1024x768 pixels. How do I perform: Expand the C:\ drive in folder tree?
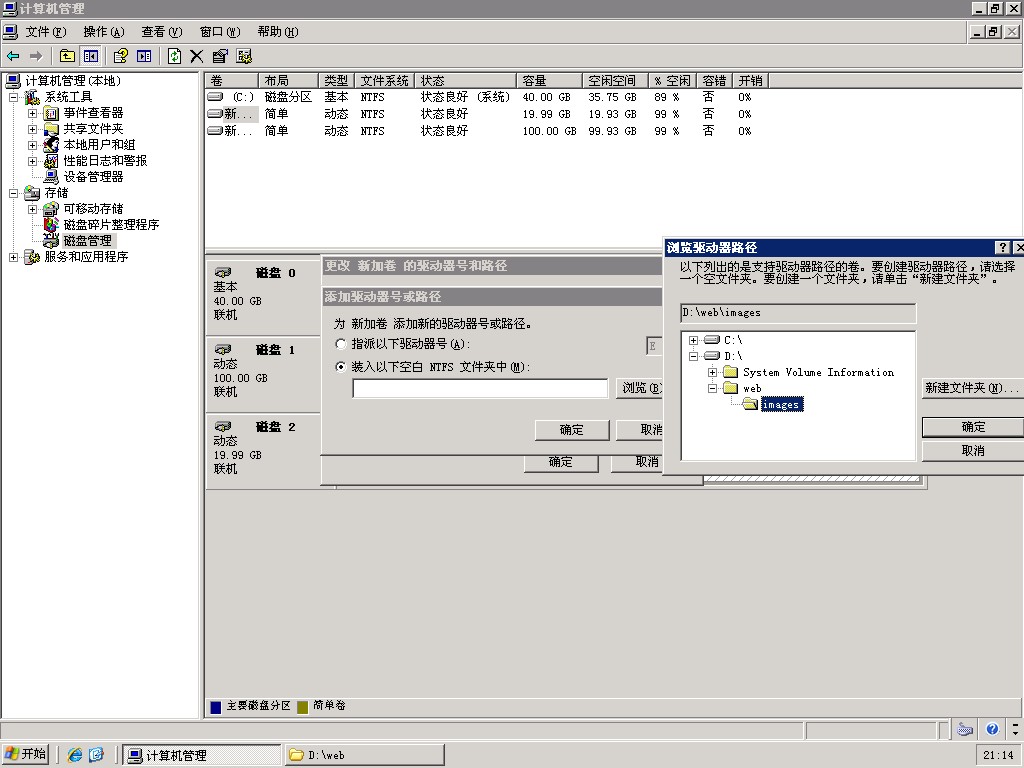[x=693, y=341]
